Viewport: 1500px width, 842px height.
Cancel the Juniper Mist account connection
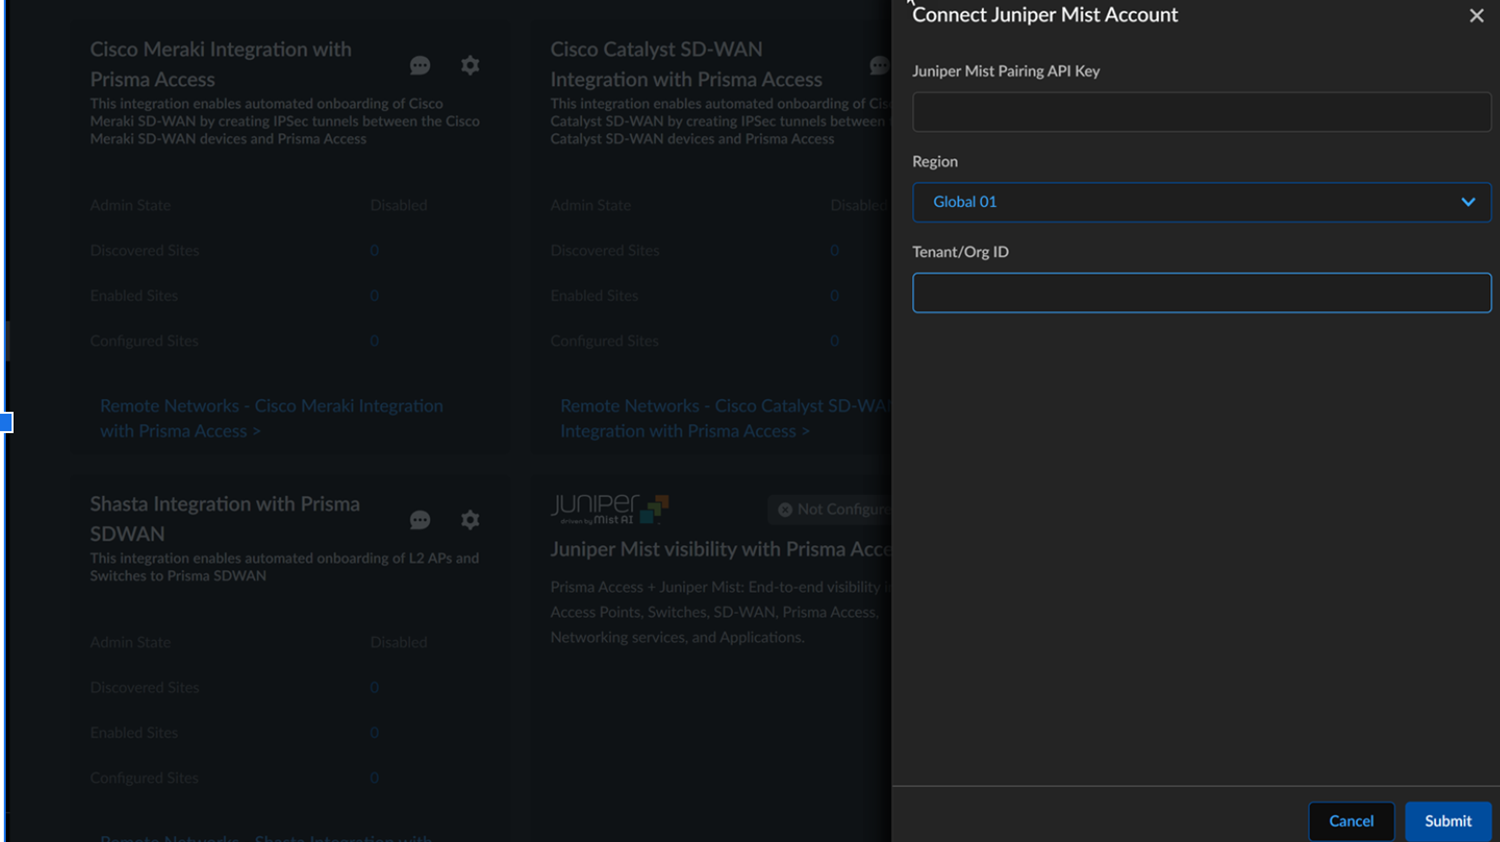coord(1350,821)
